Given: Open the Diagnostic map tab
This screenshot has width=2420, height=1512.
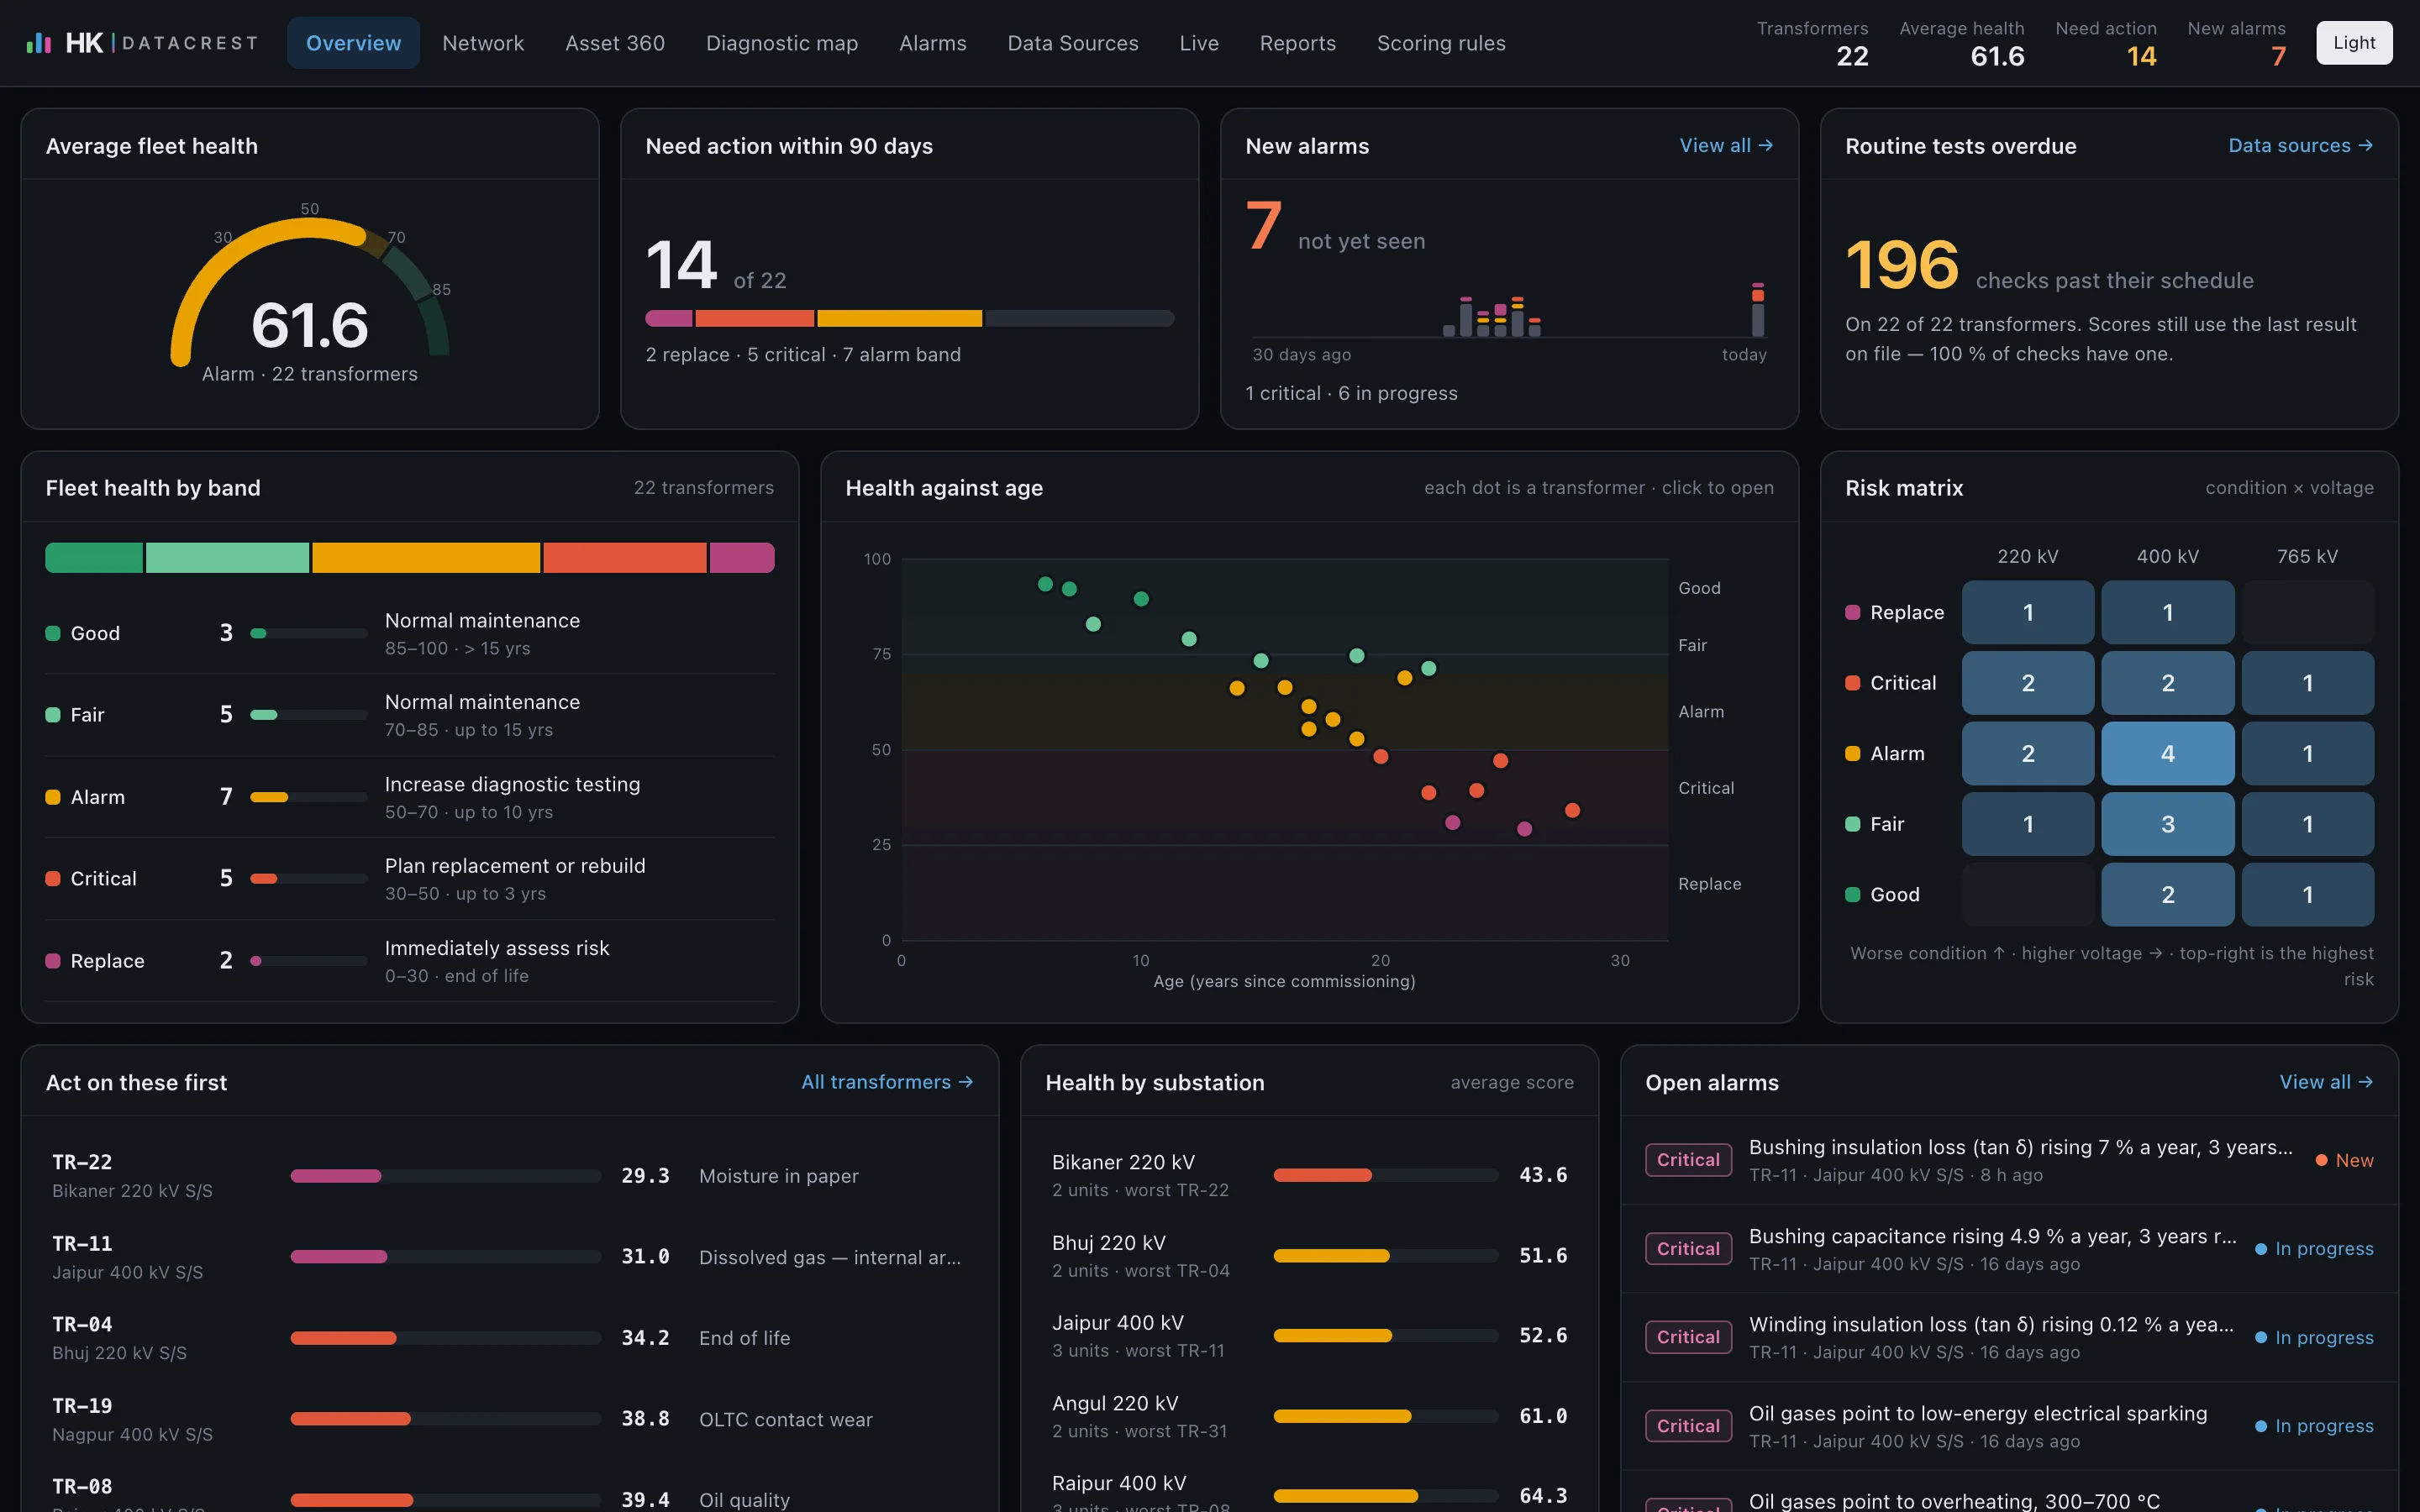Looking at the screenshot, I should pos(782,43).
